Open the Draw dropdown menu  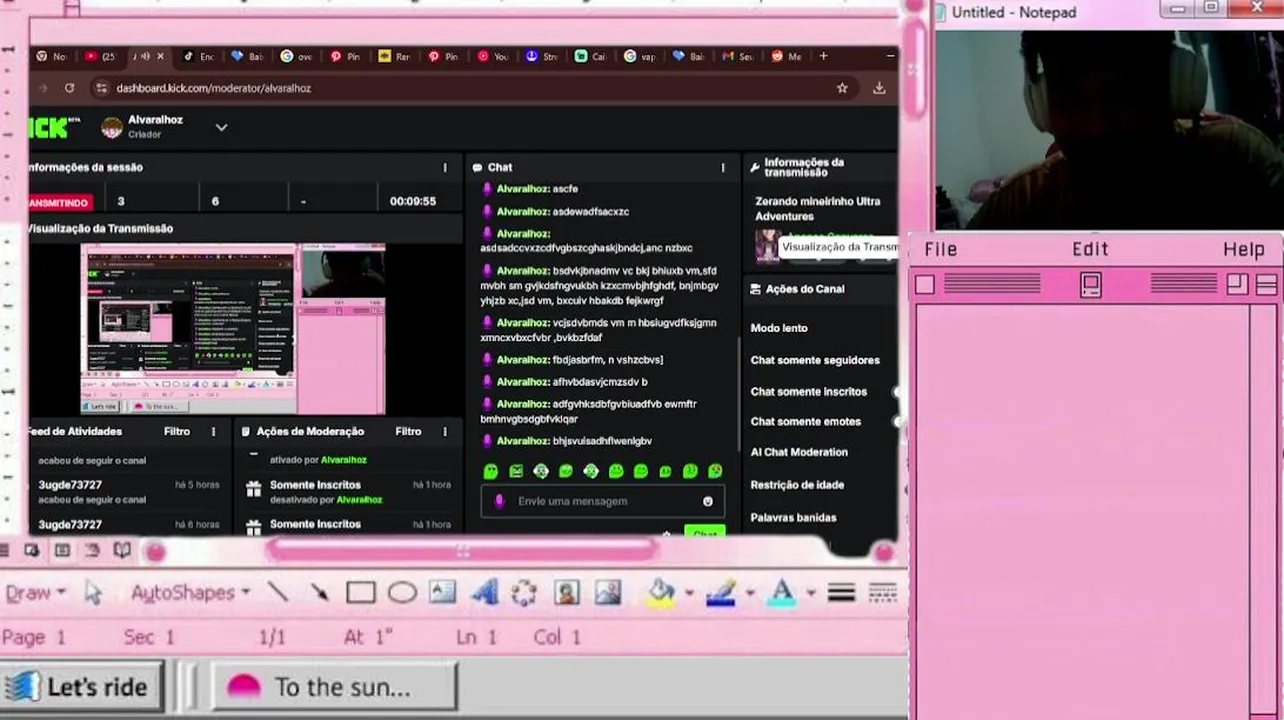pyautogui.click(x=35, y=593)
